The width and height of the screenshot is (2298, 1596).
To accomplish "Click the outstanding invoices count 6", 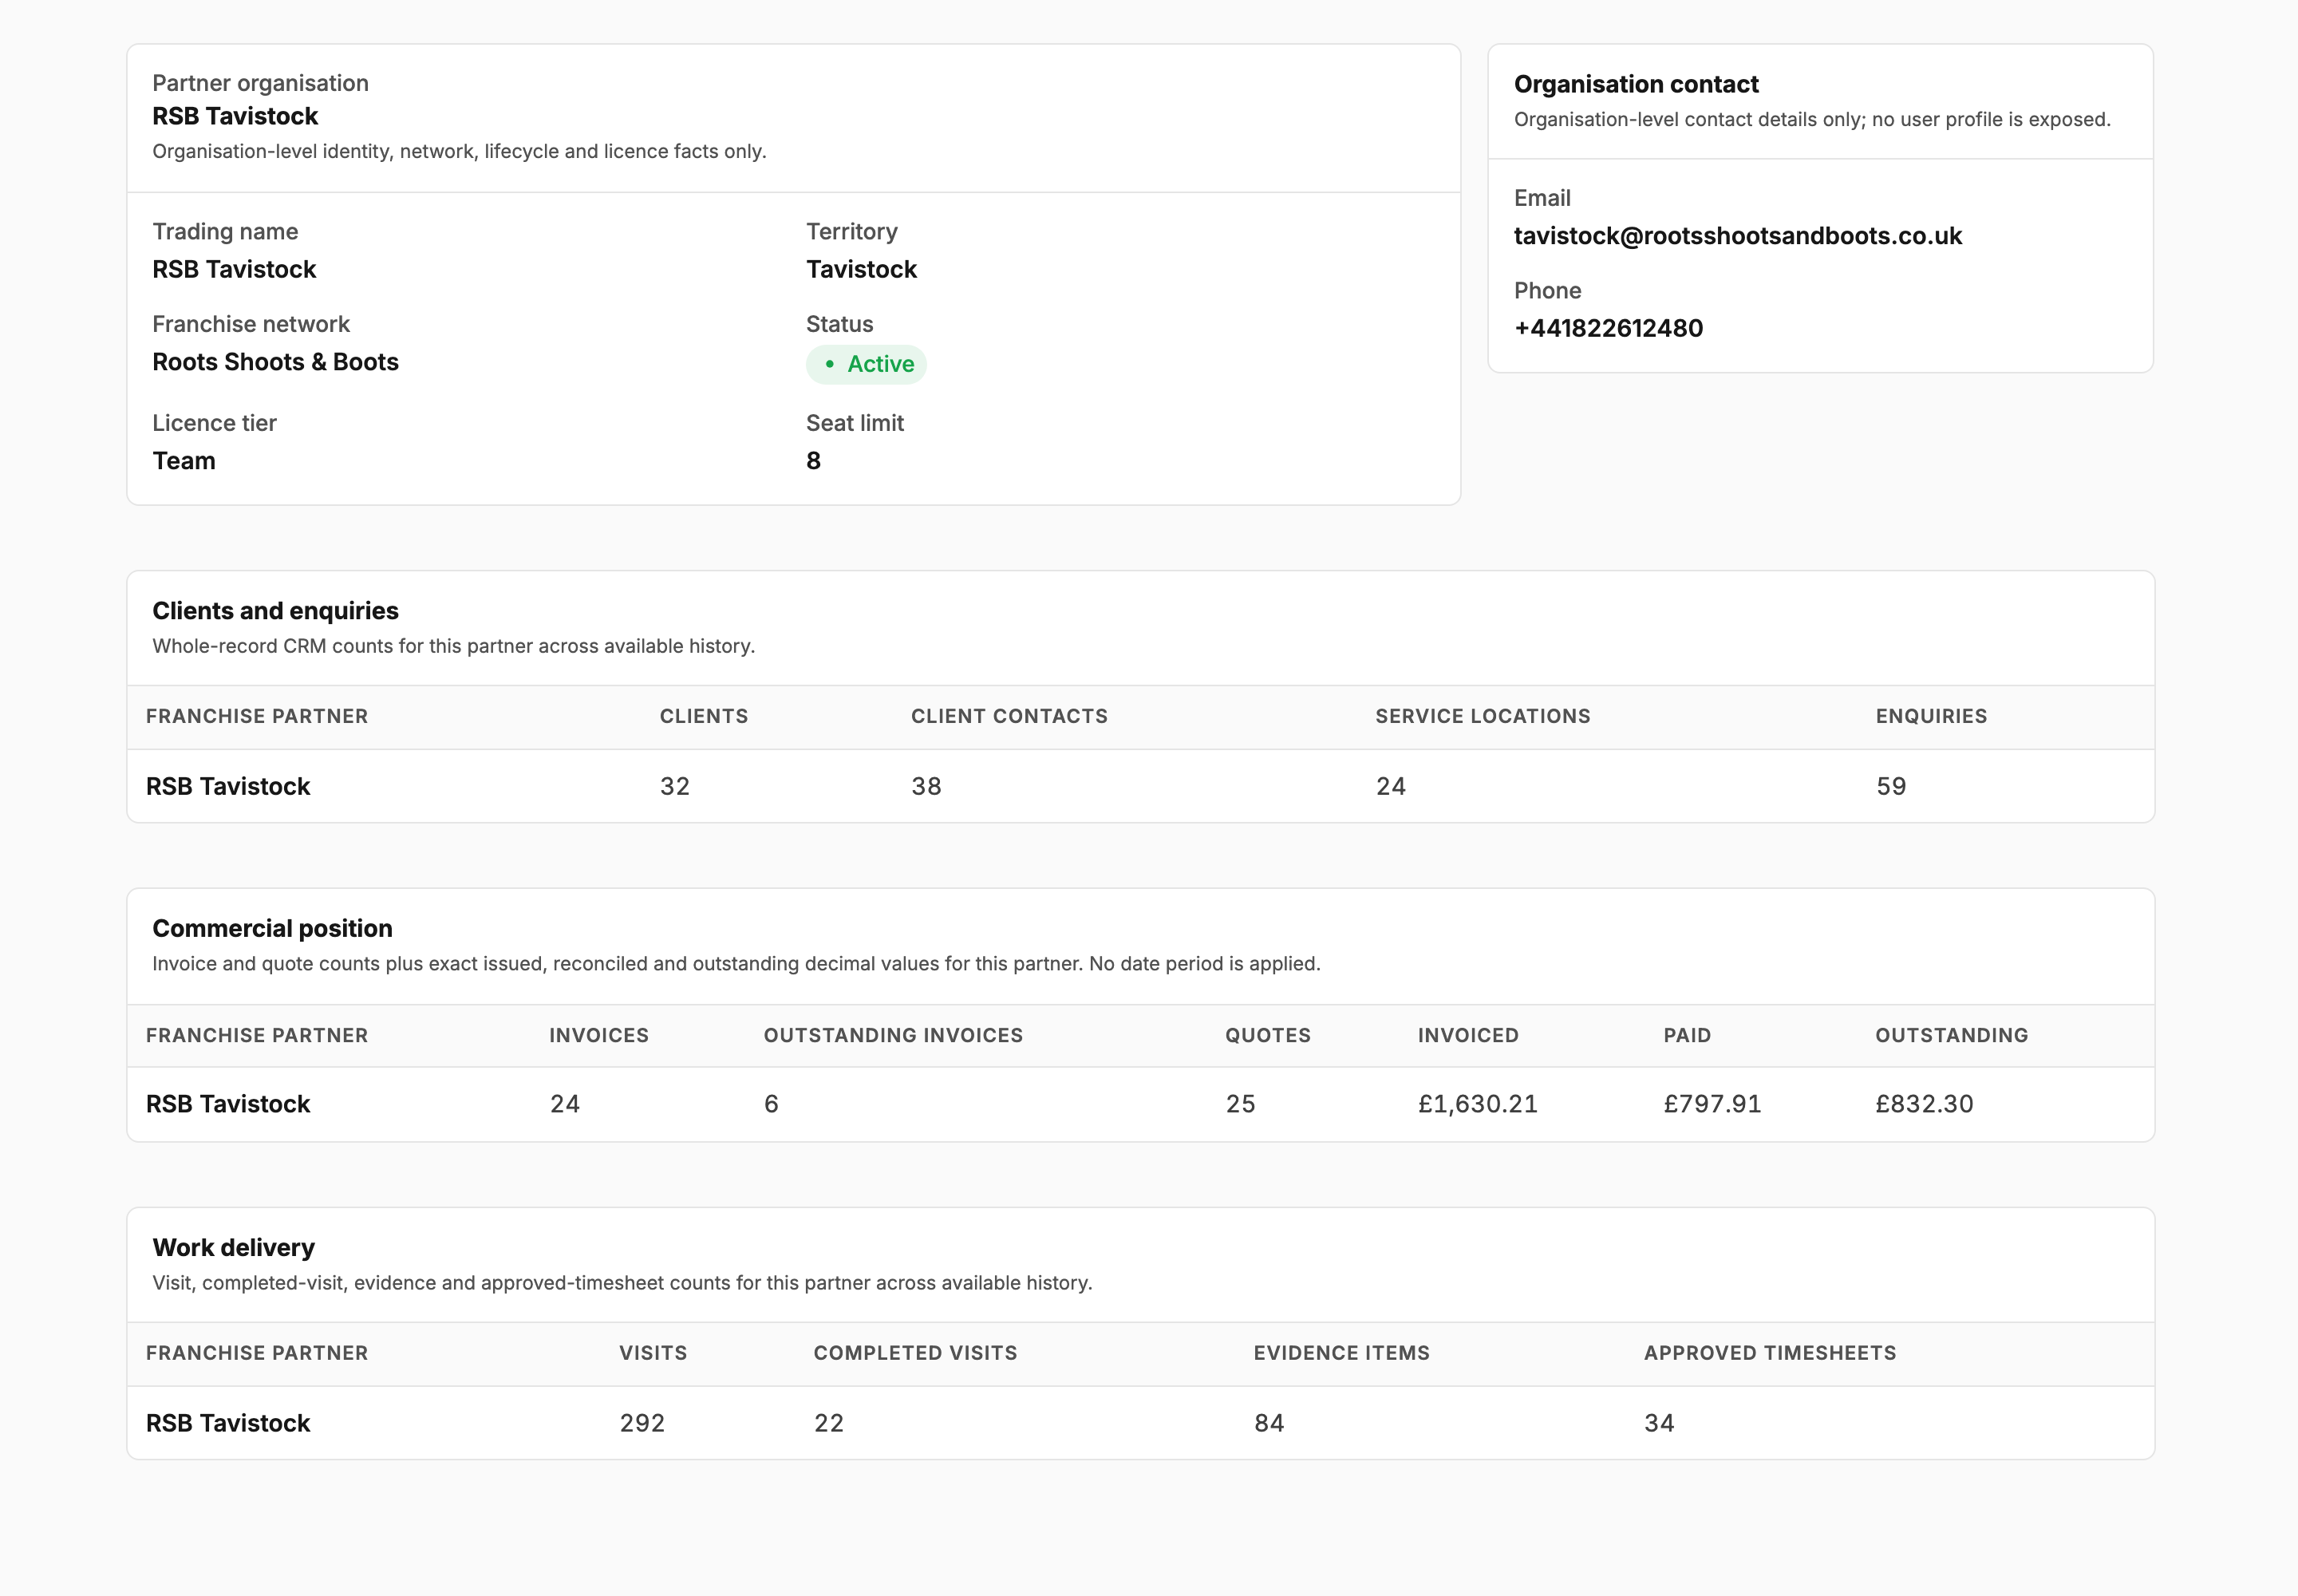I will (771, 1104).
